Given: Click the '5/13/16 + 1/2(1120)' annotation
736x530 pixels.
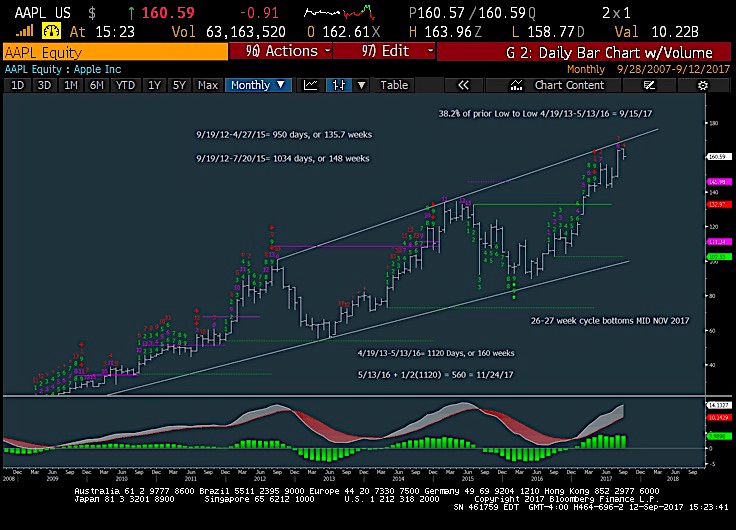Looking at the screenshot, I should (435, 375).
